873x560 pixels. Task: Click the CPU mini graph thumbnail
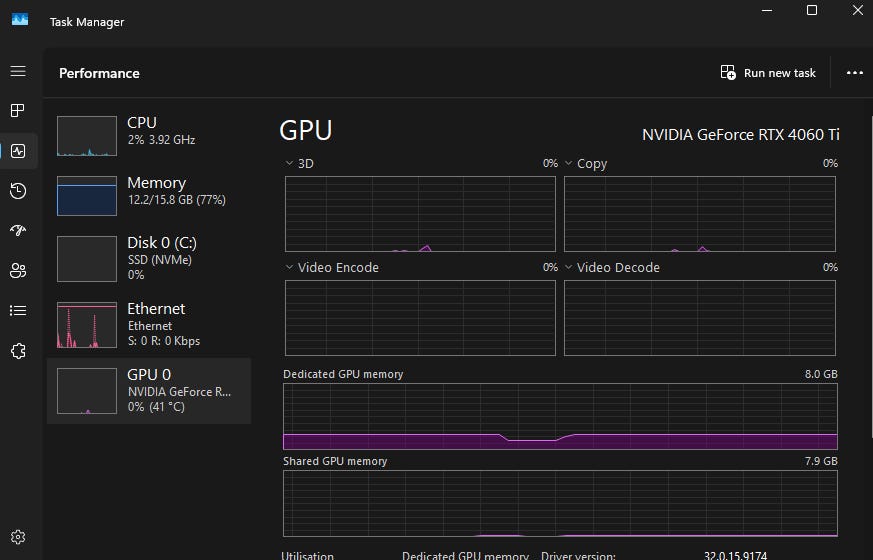tap(87, 136)
